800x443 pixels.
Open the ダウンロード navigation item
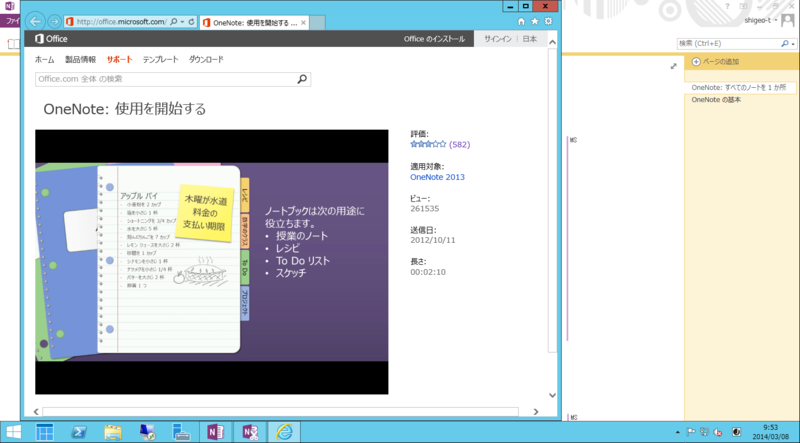pos(206,60)
